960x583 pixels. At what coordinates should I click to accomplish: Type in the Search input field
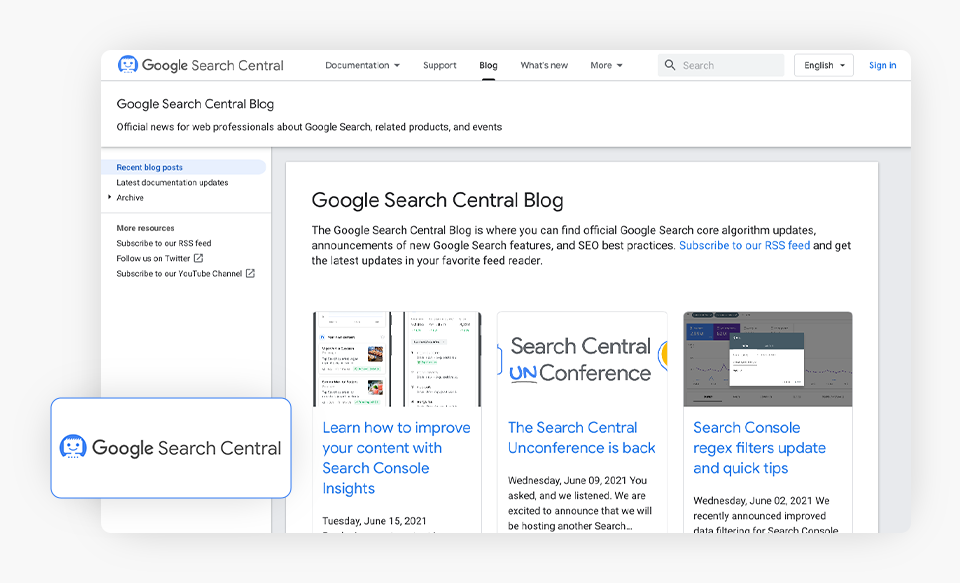point(730,65)
